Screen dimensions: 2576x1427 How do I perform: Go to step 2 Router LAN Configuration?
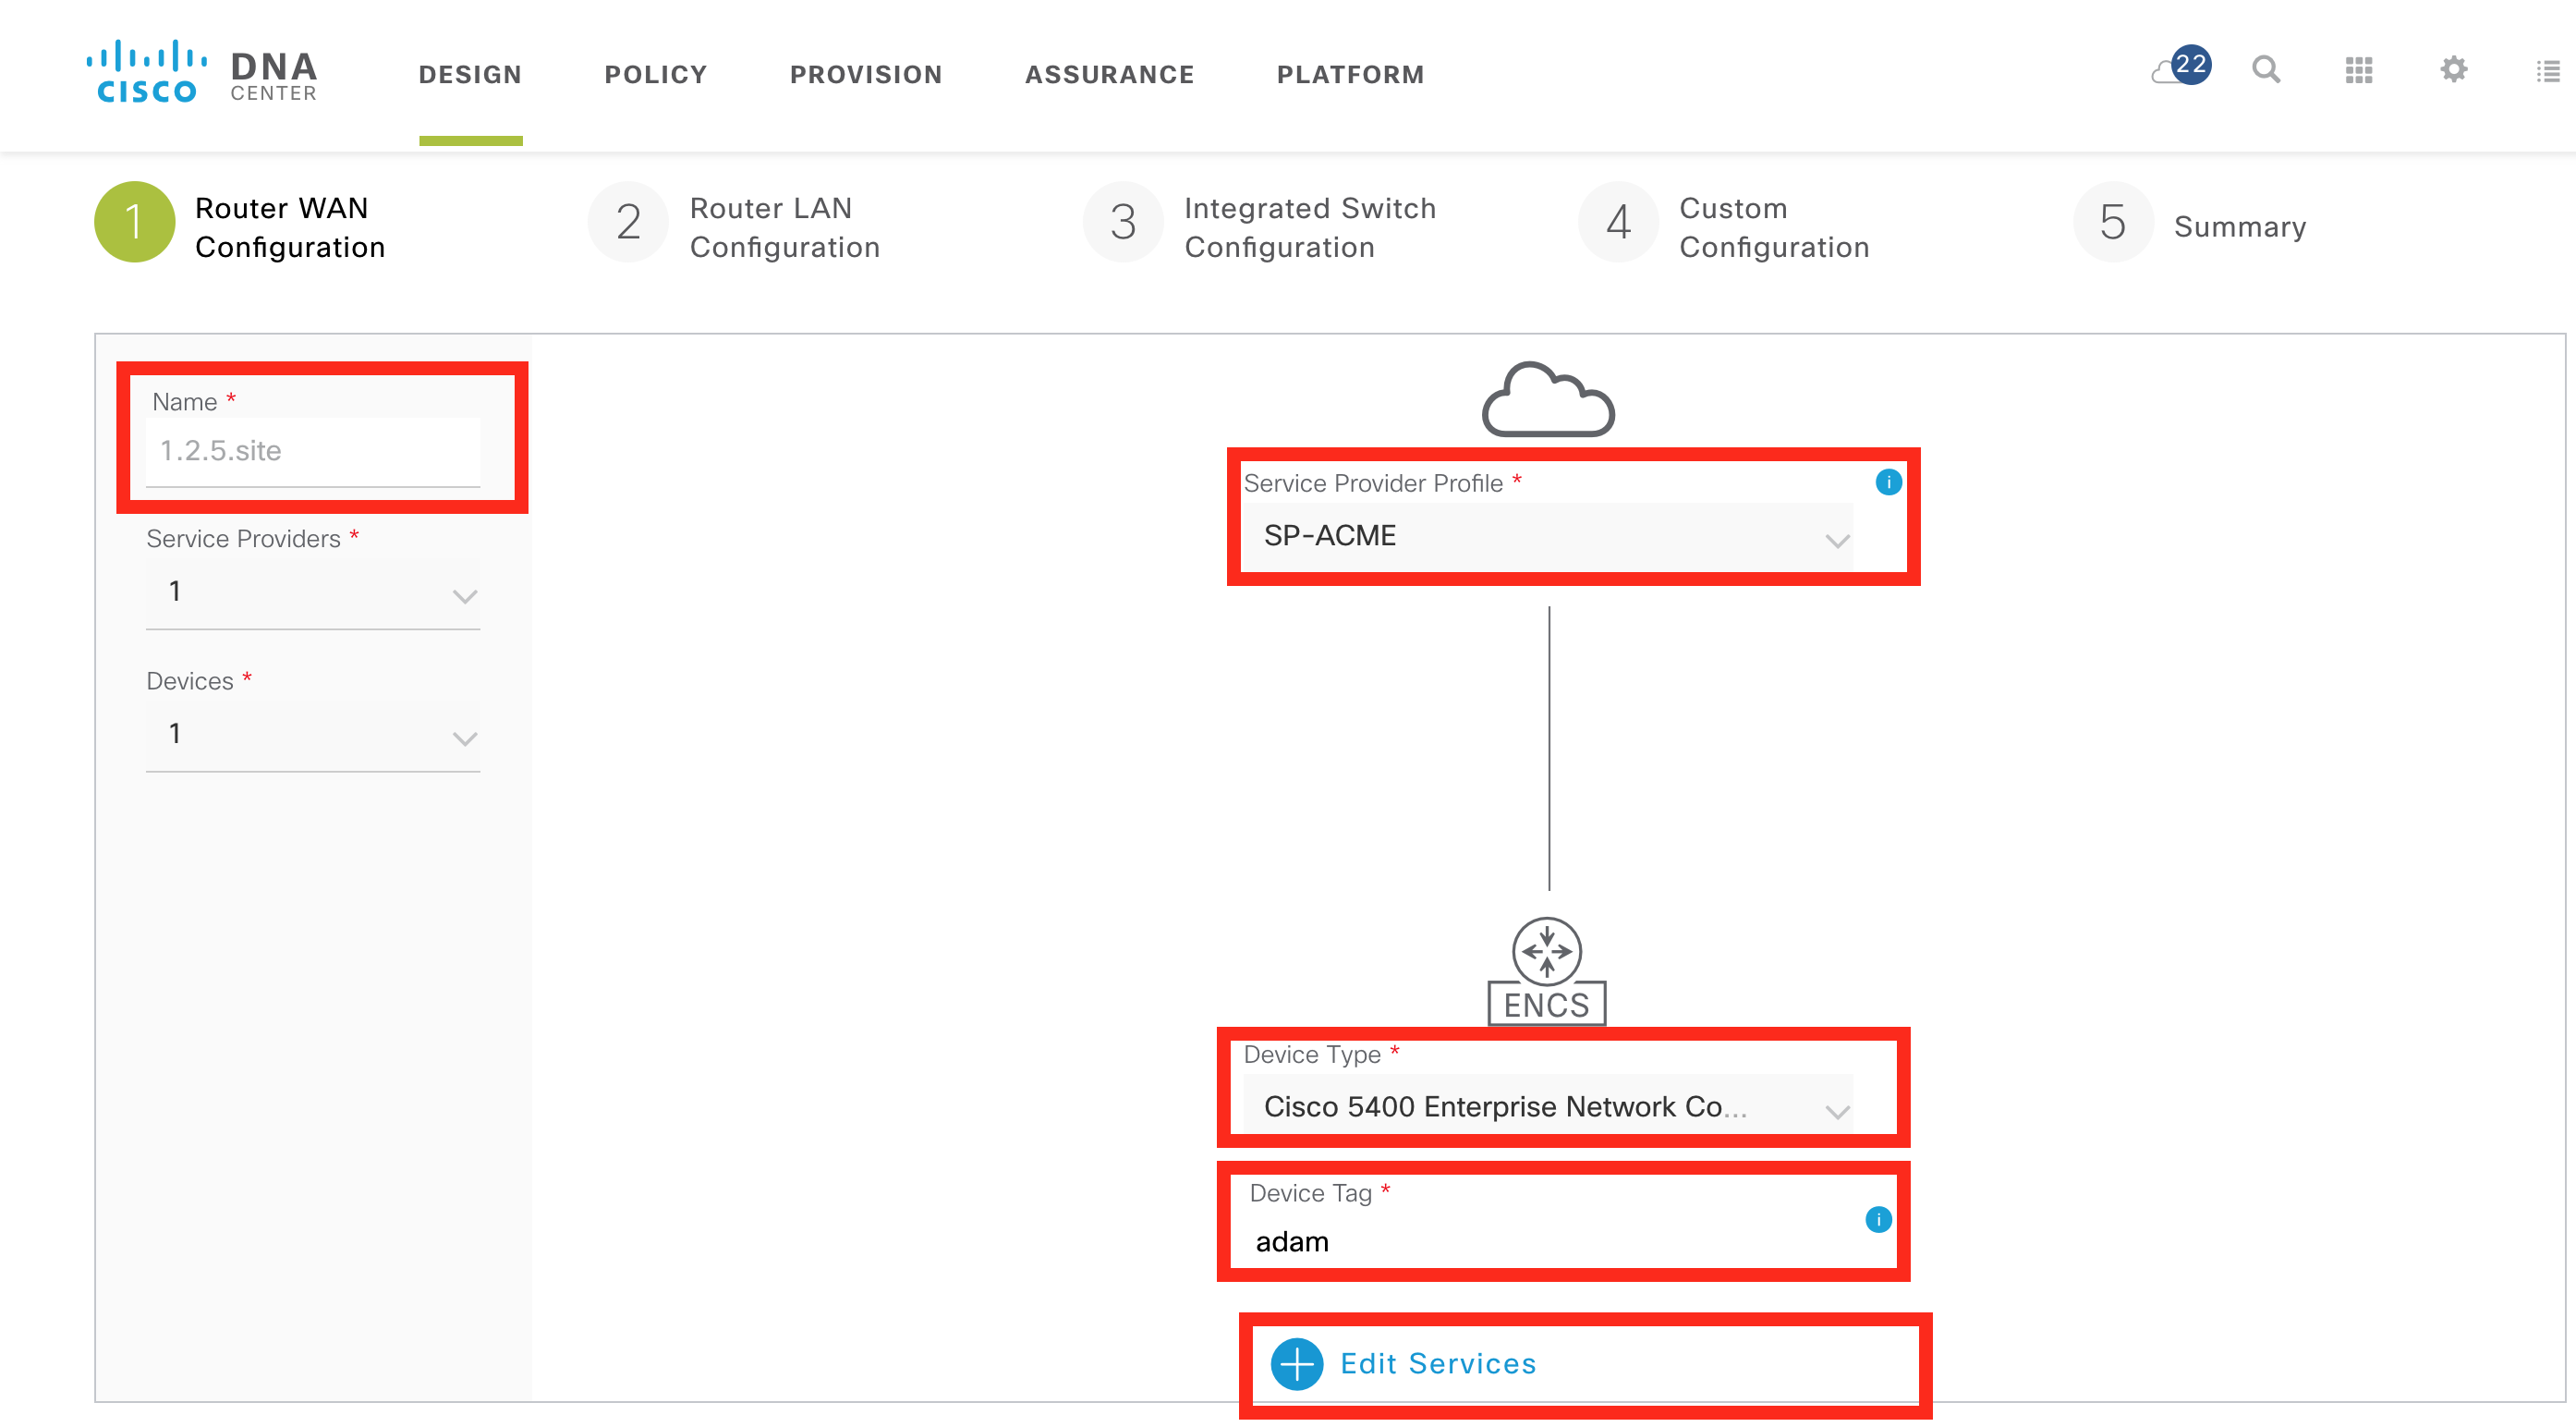tap(735, 227)
